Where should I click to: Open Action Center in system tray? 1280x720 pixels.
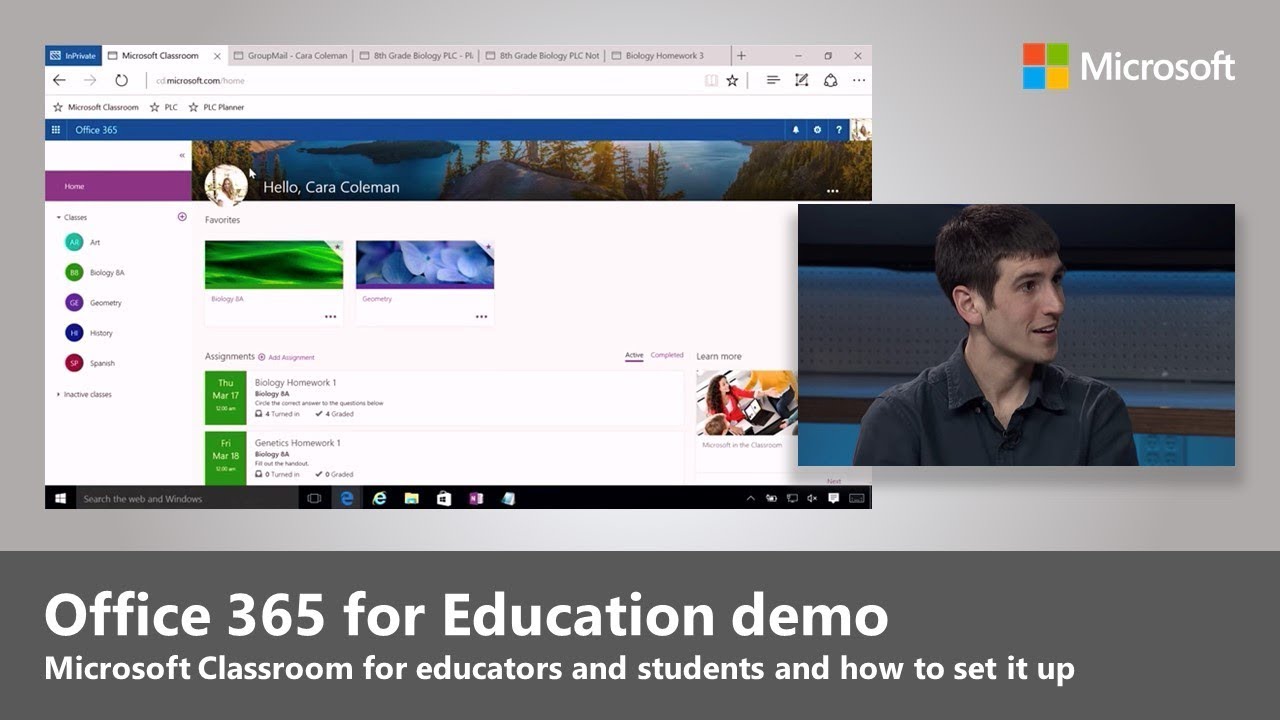pyautogui.click(x=833, y=498)
